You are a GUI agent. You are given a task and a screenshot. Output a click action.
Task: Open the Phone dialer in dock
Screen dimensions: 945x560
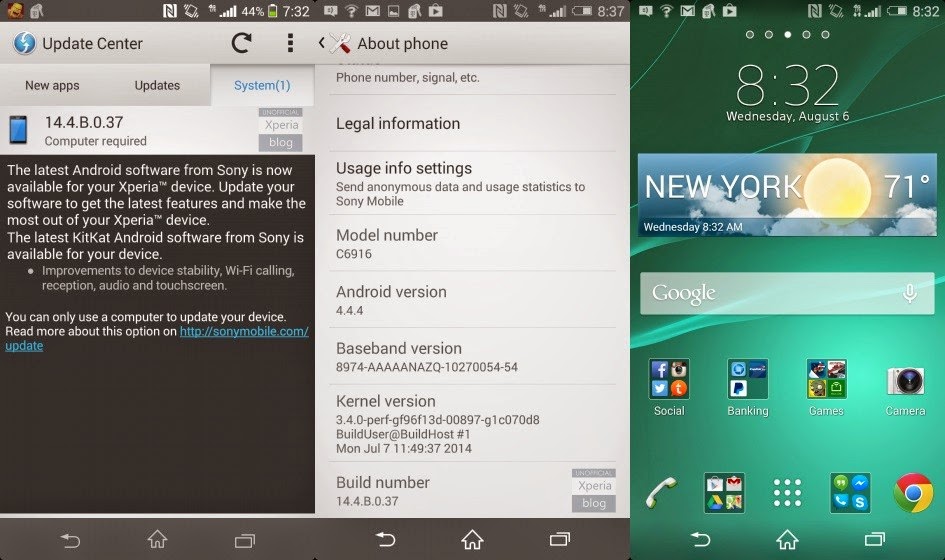(661, 492)
